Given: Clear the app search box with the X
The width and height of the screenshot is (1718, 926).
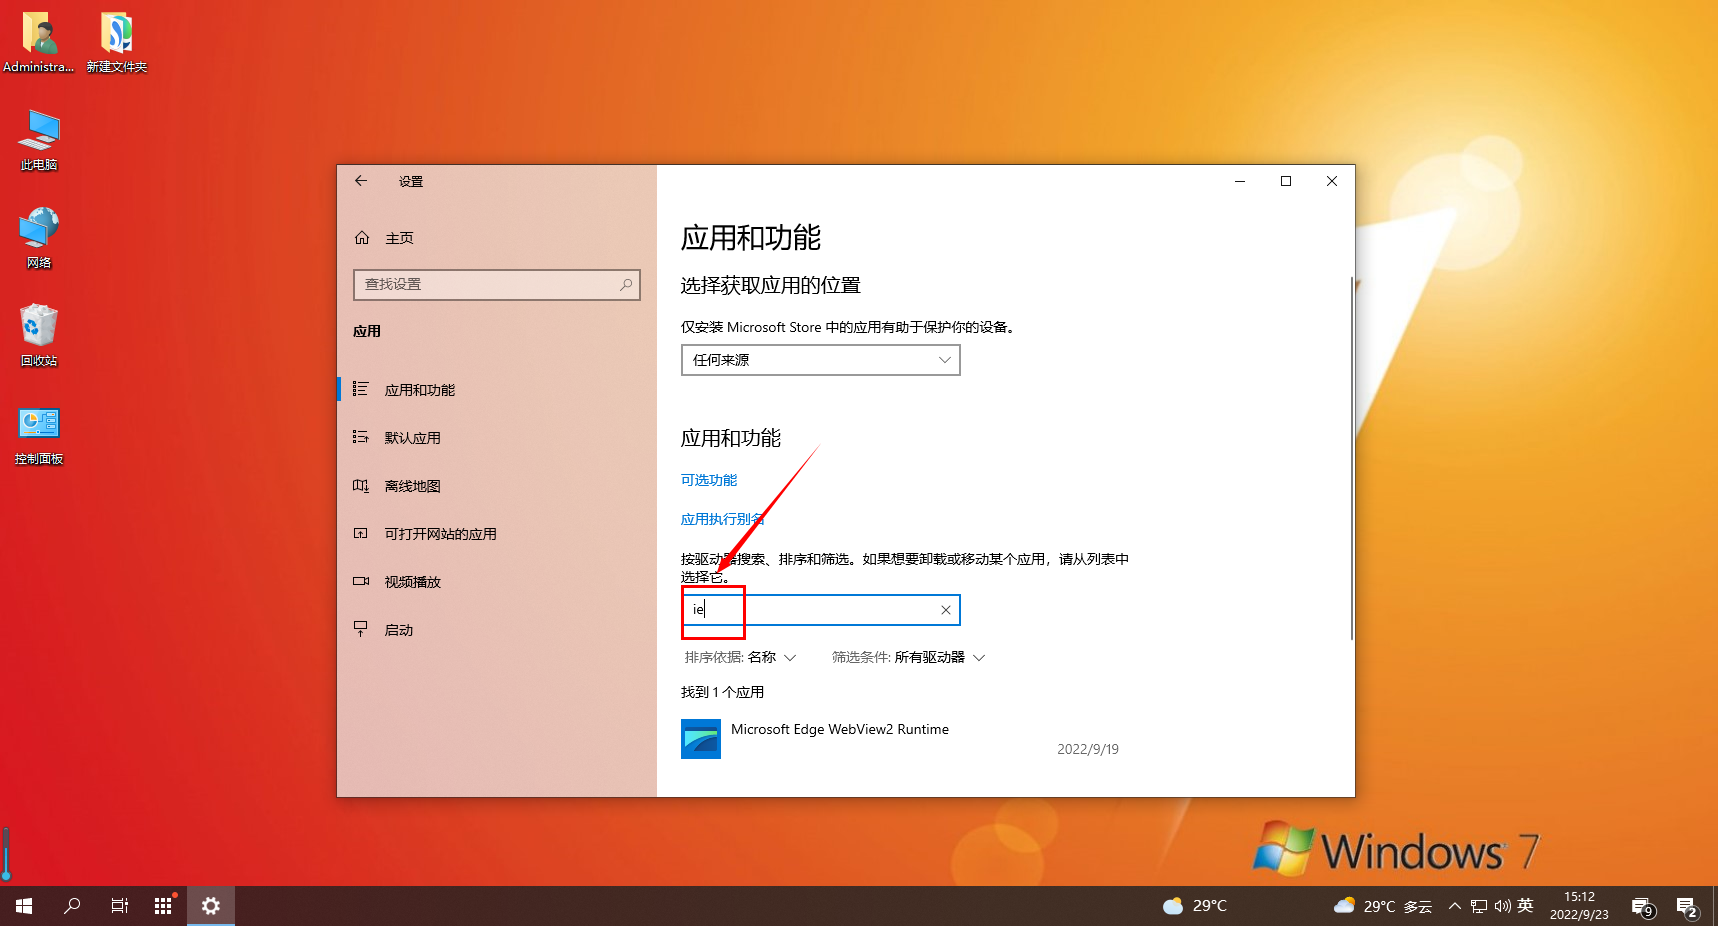Looking at the screenshot, I should [x=944, y=609].
